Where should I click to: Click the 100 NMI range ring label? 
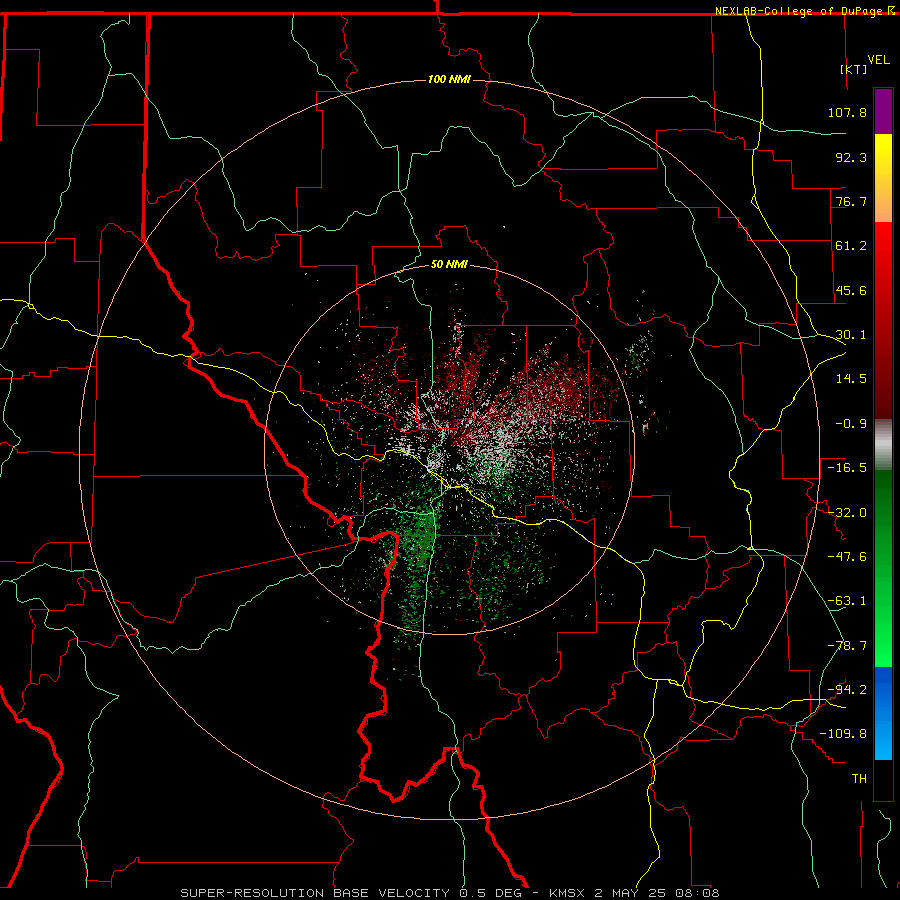pyautogui.click(x=449, y=79)
